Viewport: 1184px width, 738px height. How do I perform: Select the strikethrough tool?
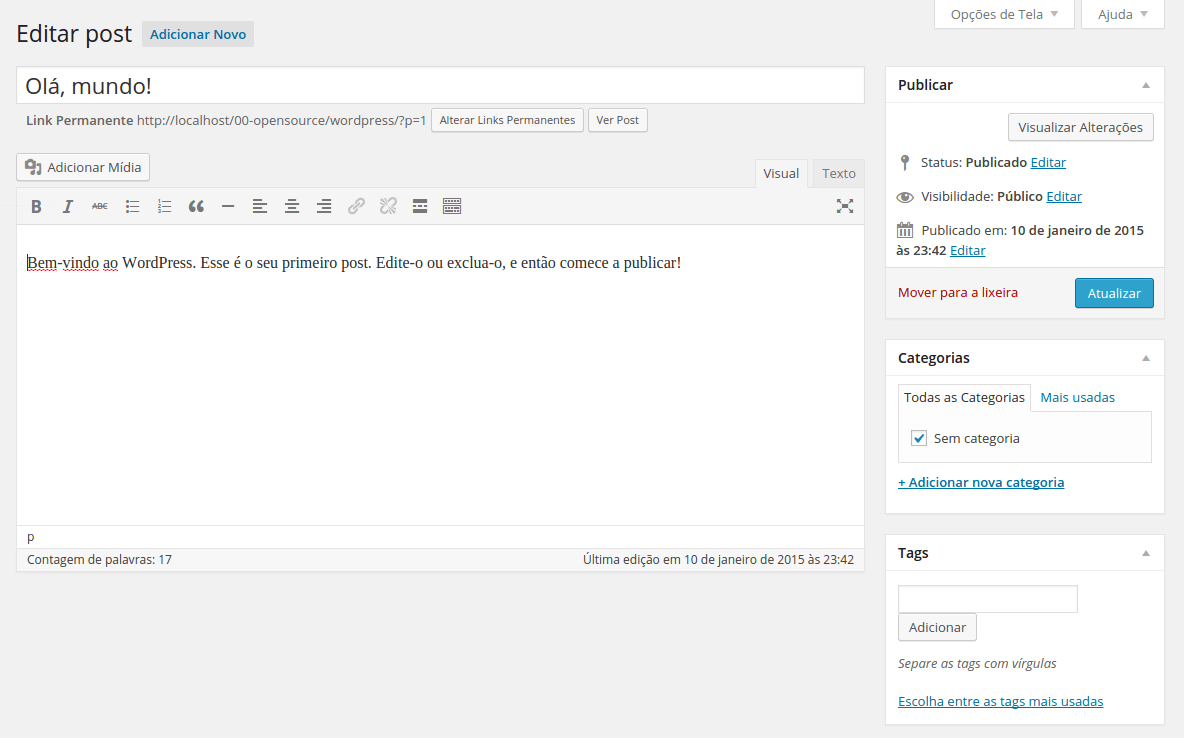pos(100,206)
